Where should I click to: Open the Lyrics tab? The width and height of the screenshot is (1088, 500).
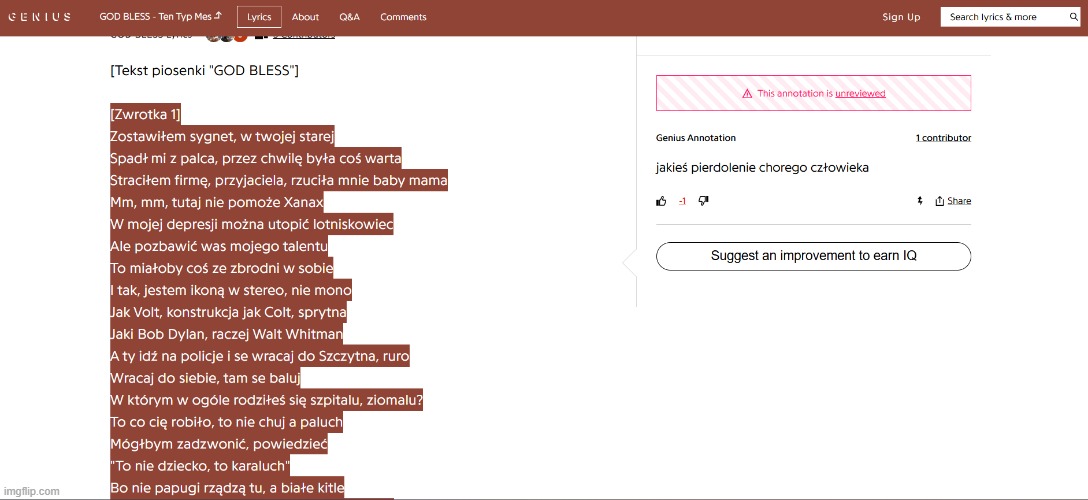[x=259, y=17]
